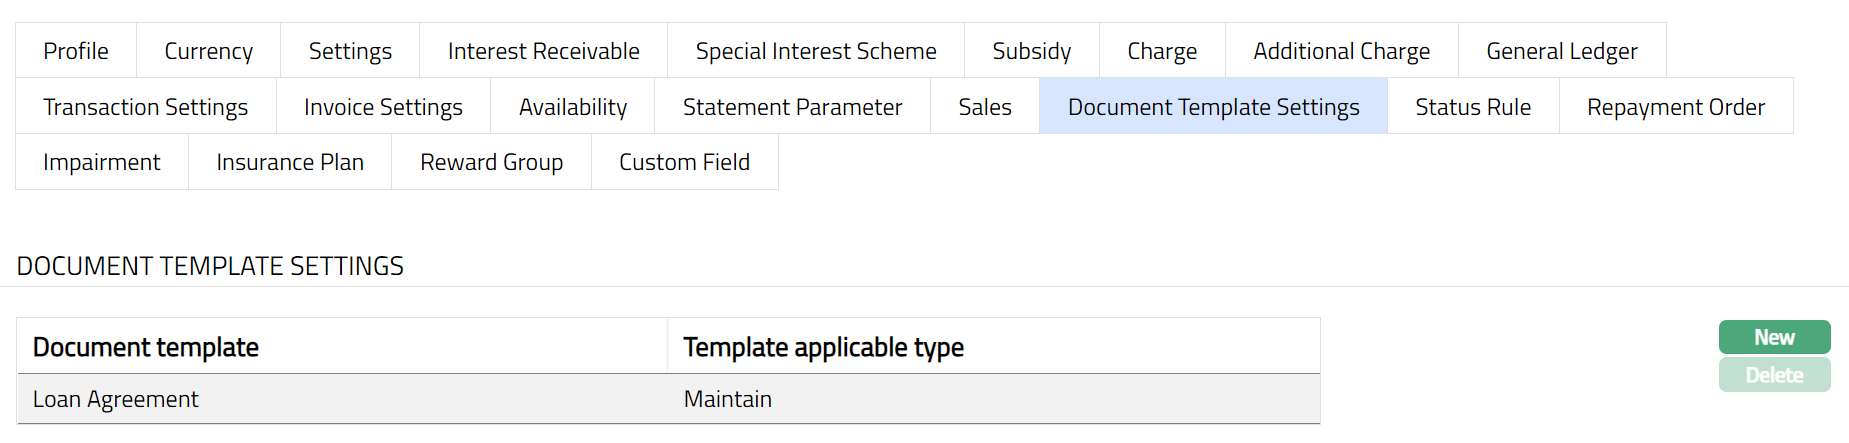Viewport: 1849px width, 443px height.
Task: Go to Invoice Settings tab
Action: click(383, 107)
